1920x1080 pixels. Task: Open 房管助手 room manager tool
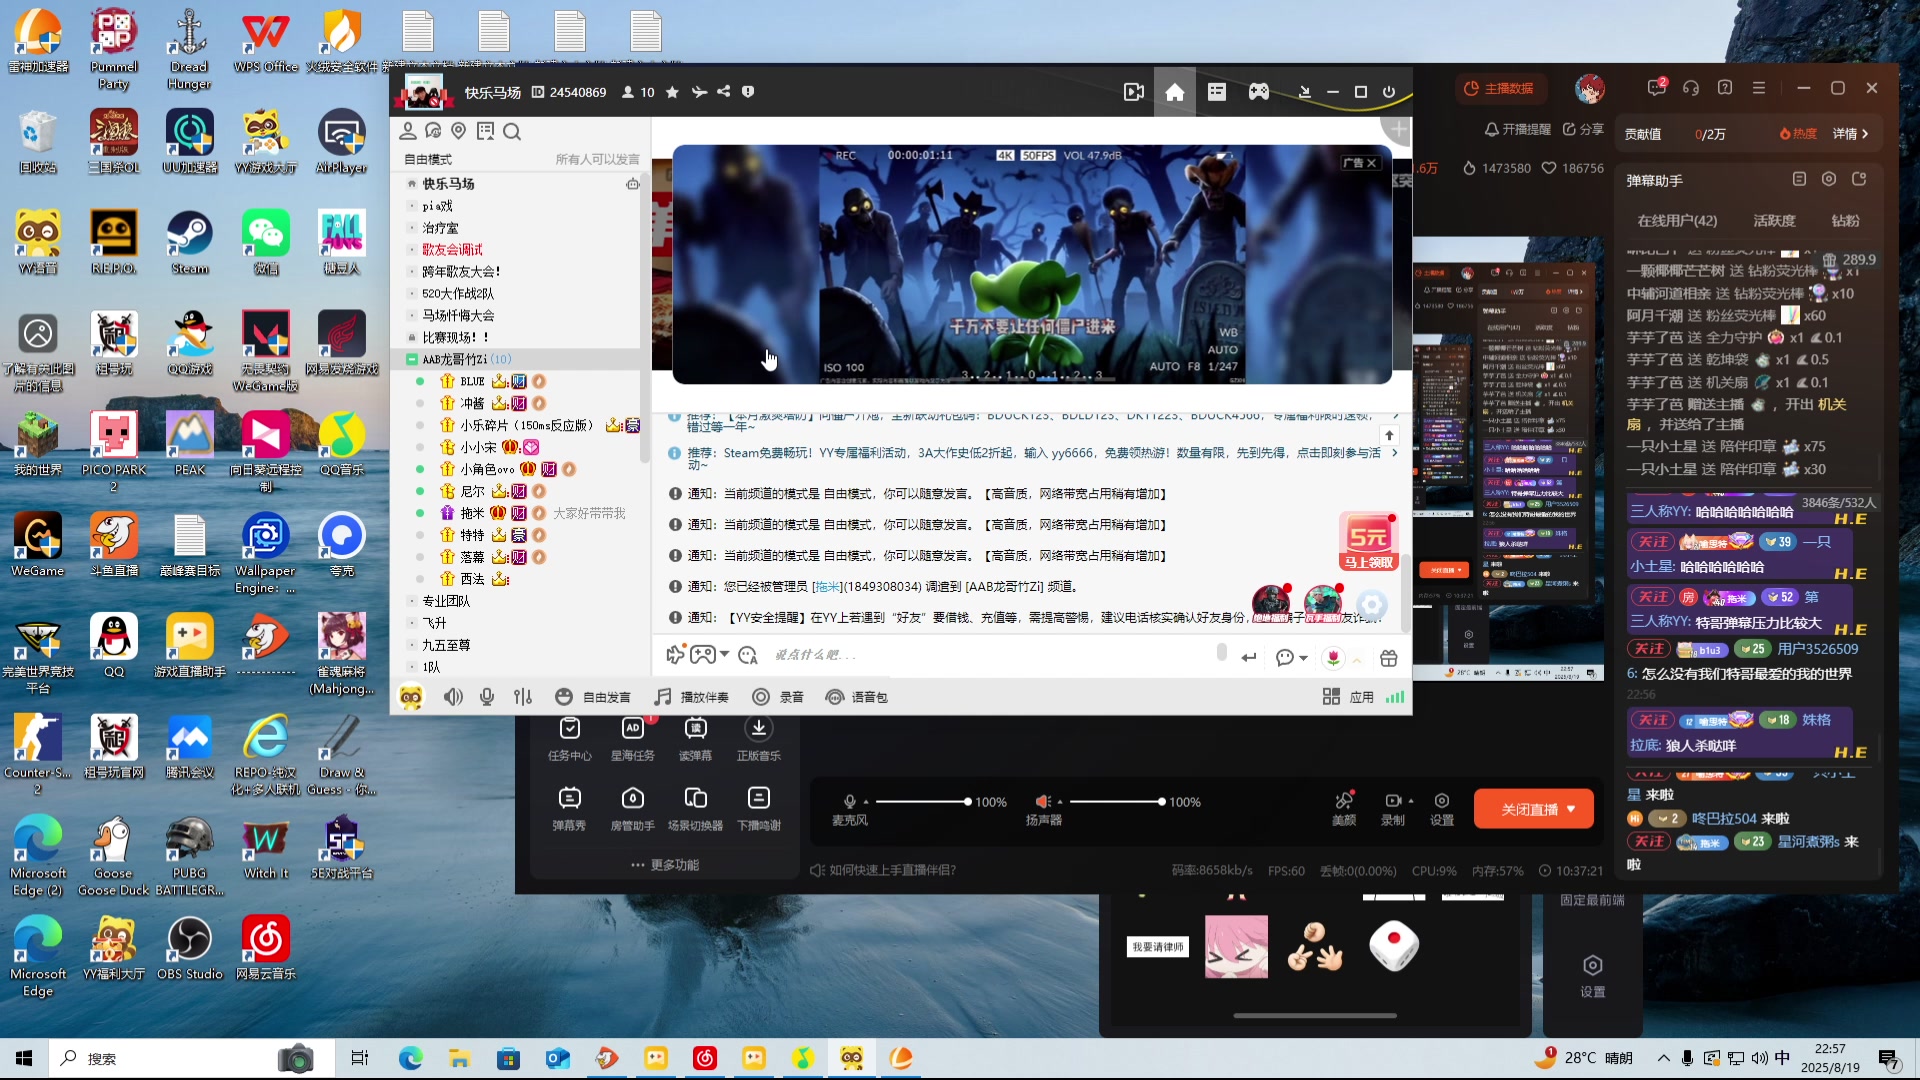tap(632, 809)
